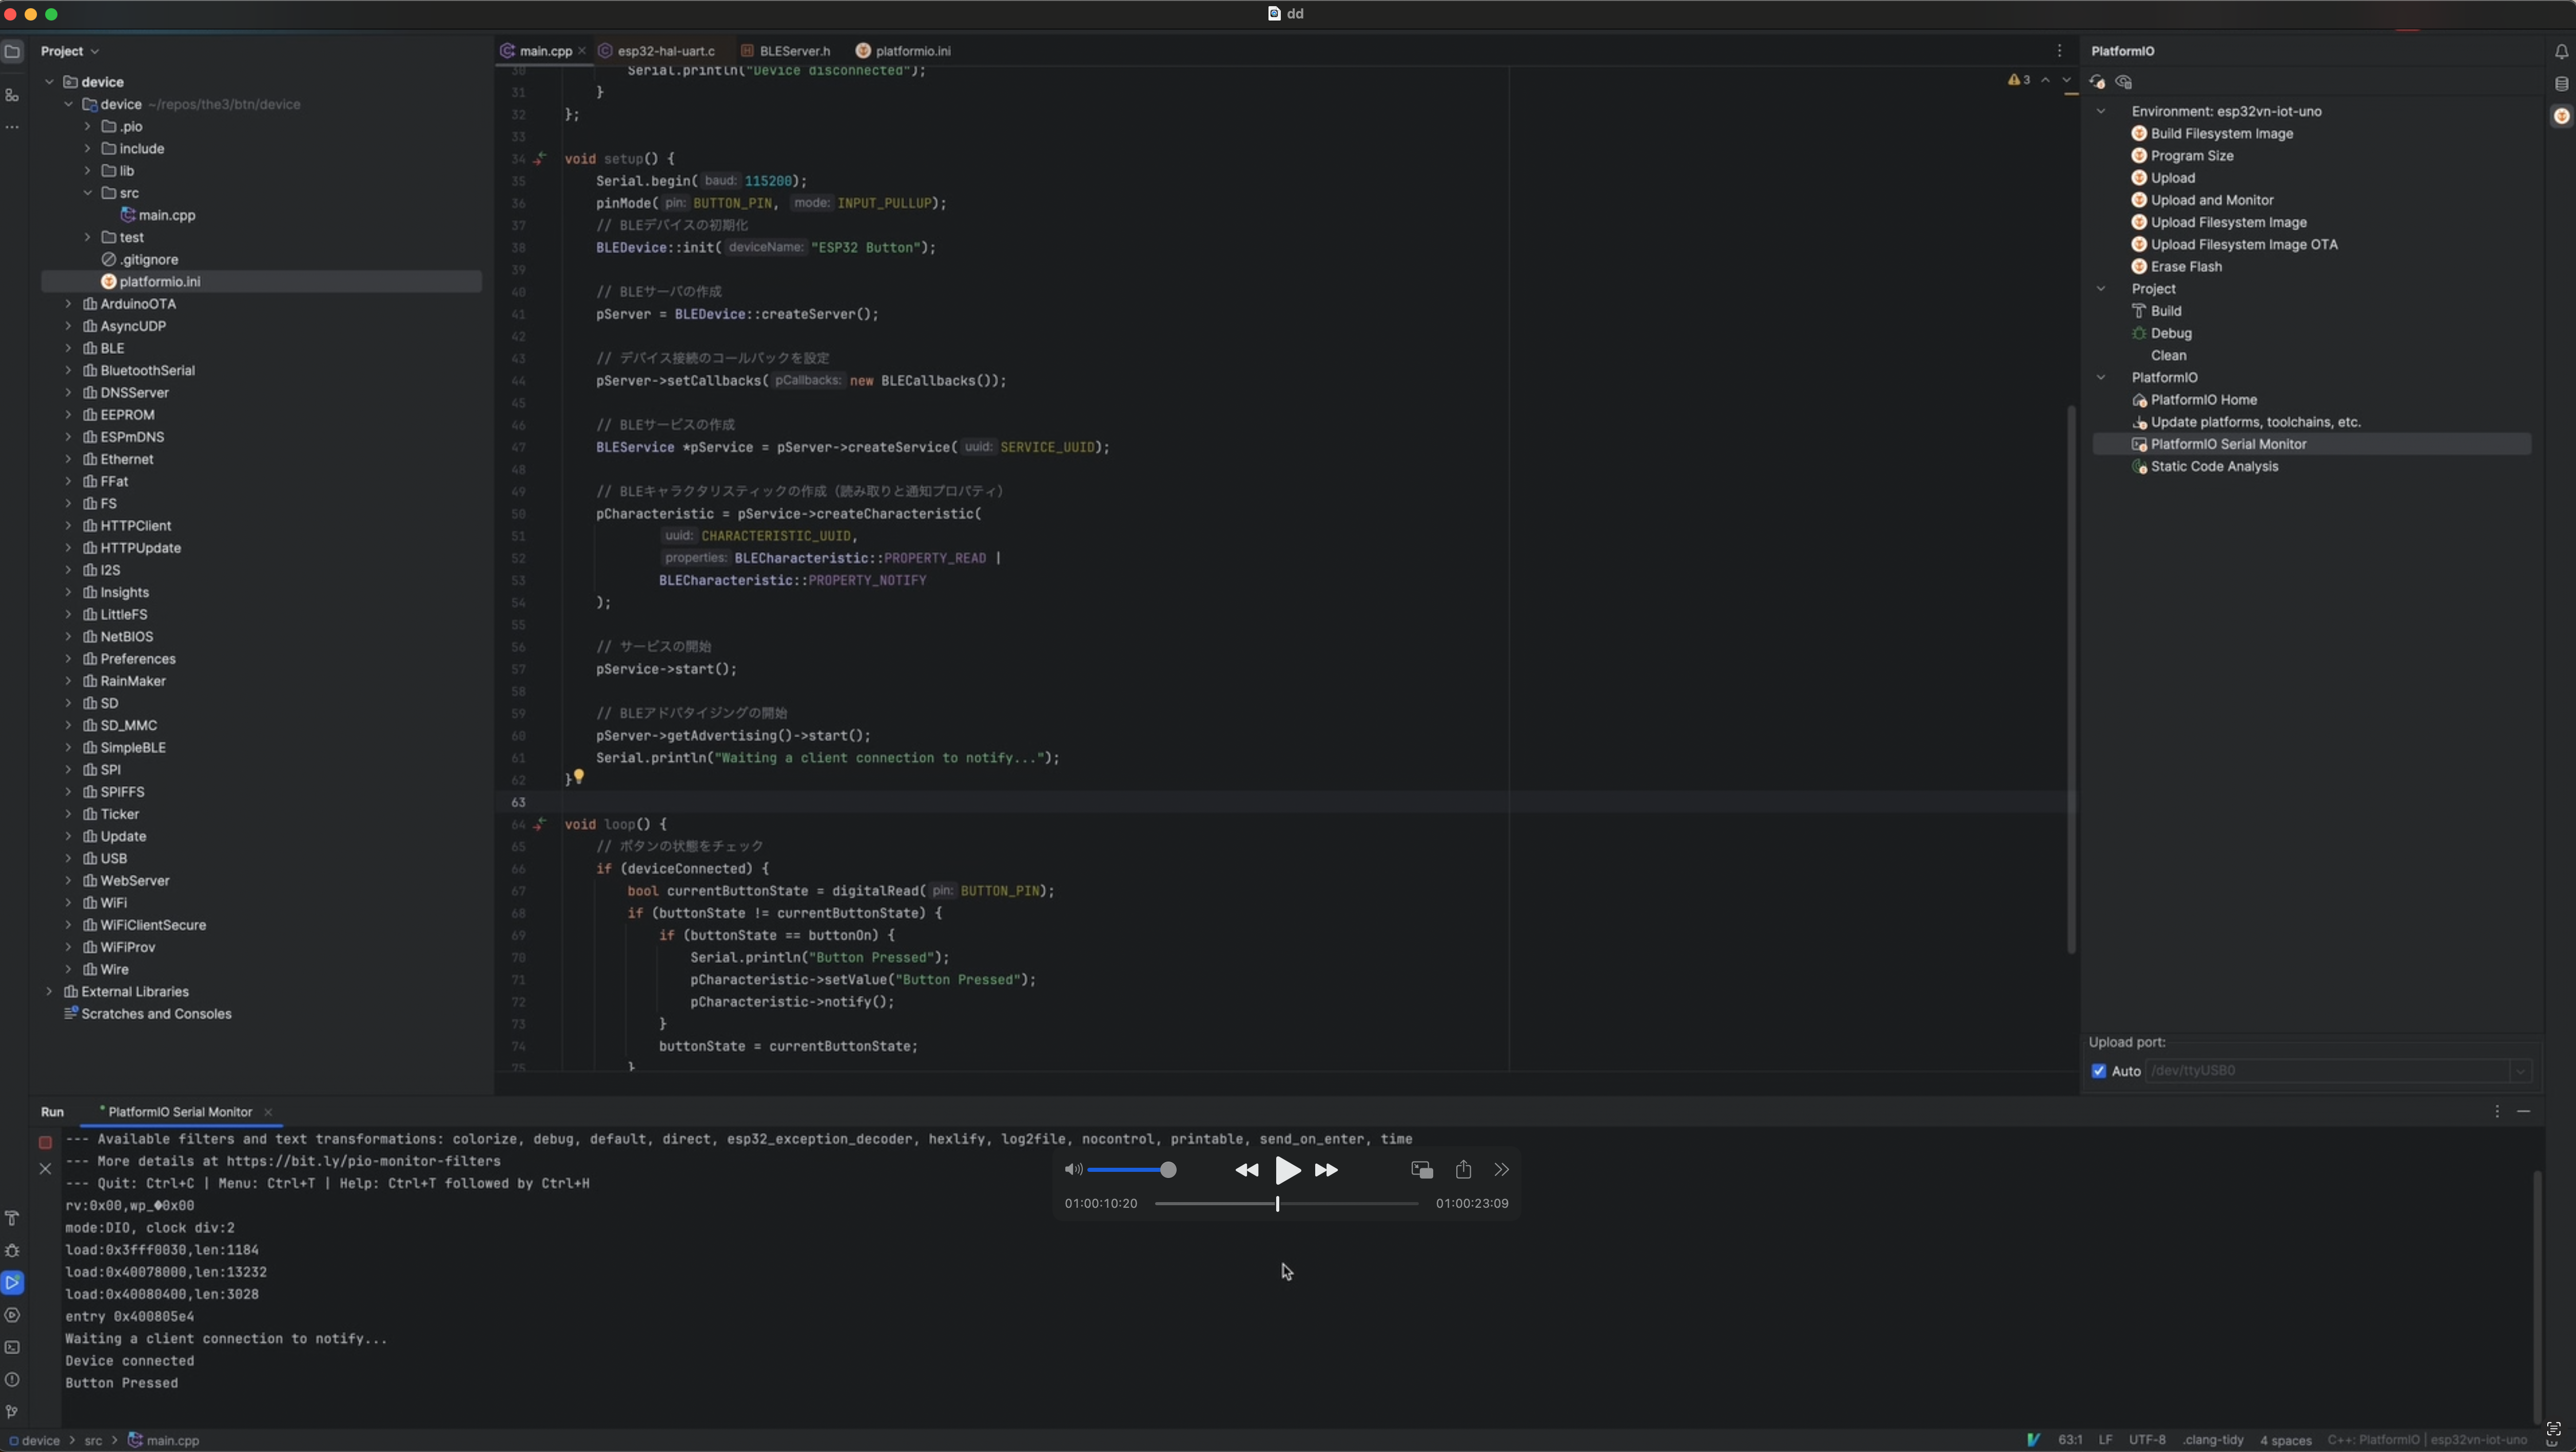
Task: Open the Terminal icon in the left sidebar
Action: (13, 1348)
